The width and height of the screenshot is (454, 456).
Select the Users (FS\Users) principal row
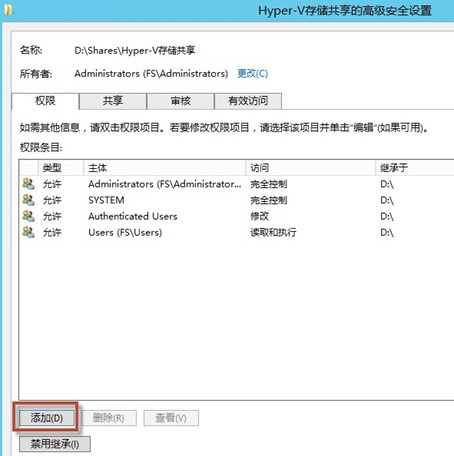coord(237,232)
